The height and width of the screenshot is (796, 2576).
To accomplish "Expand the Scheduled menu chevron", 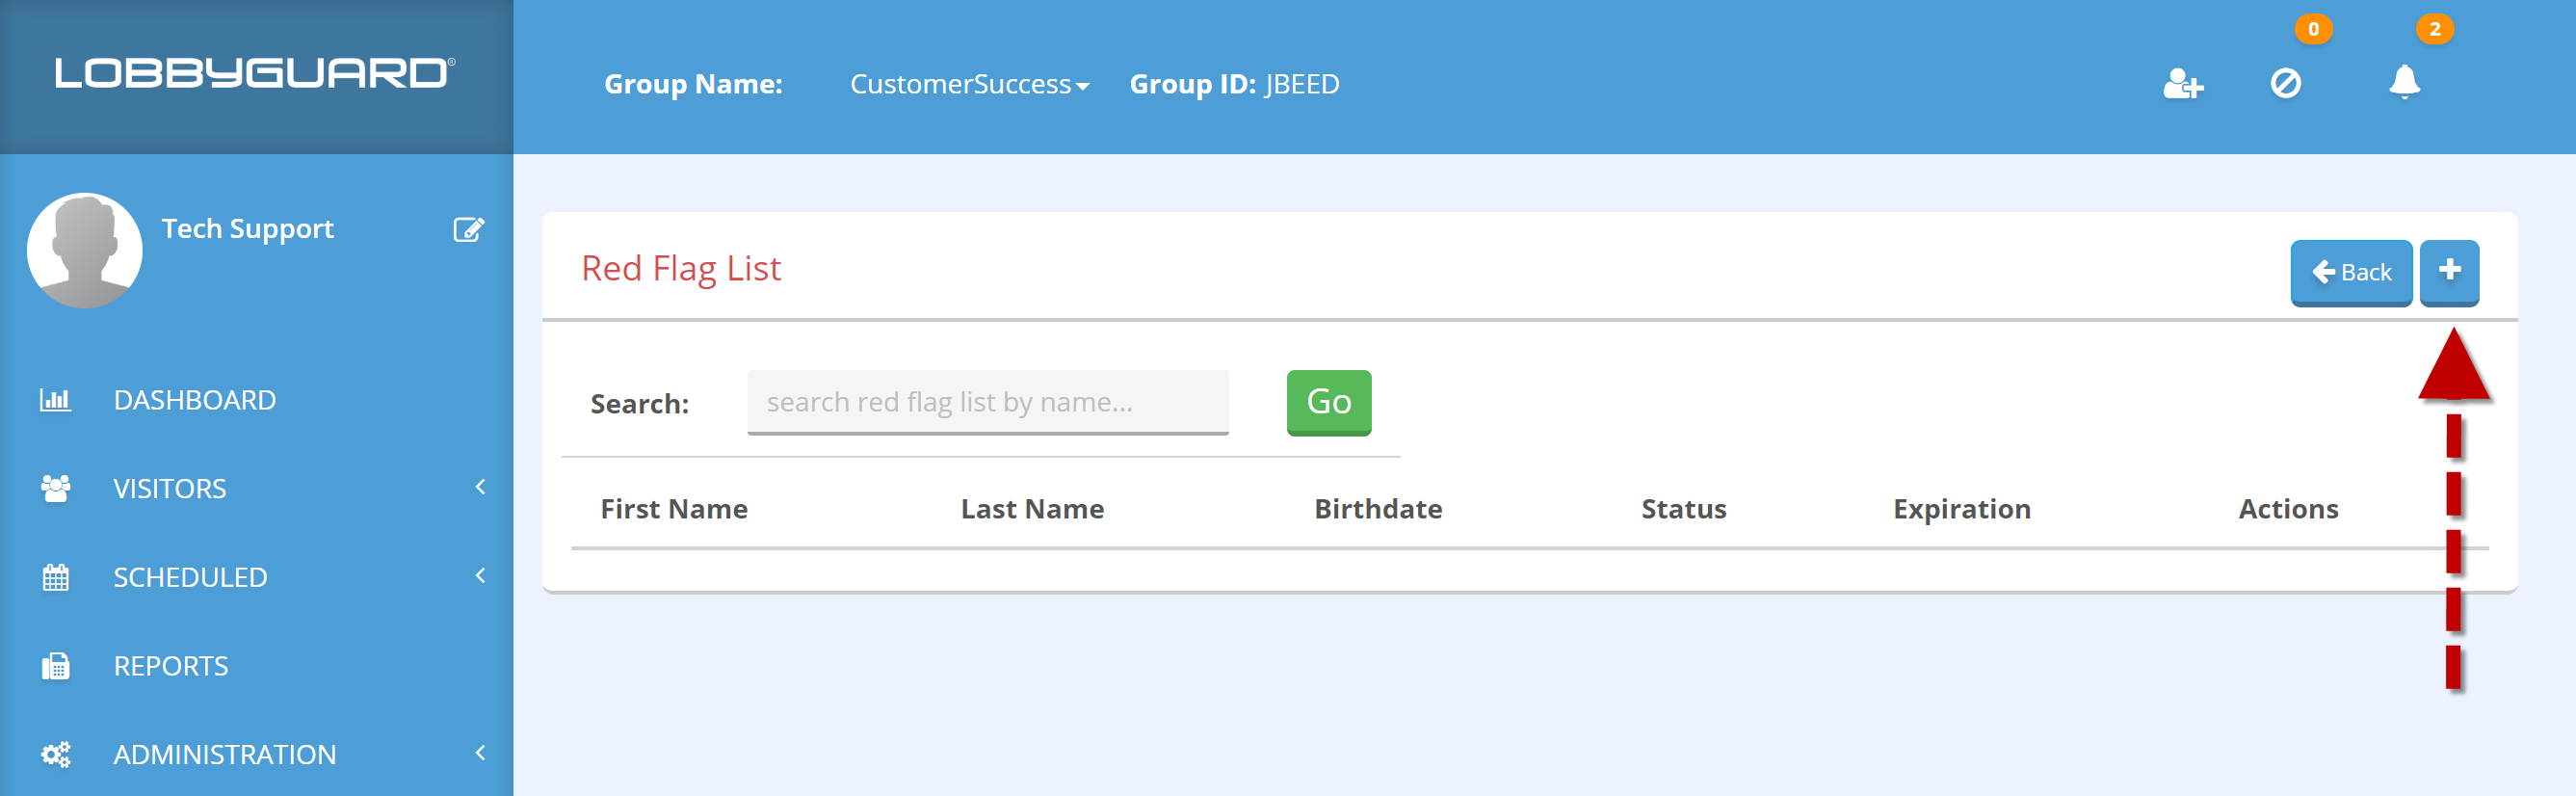I will pyautogui.click(x=480, y=576).
